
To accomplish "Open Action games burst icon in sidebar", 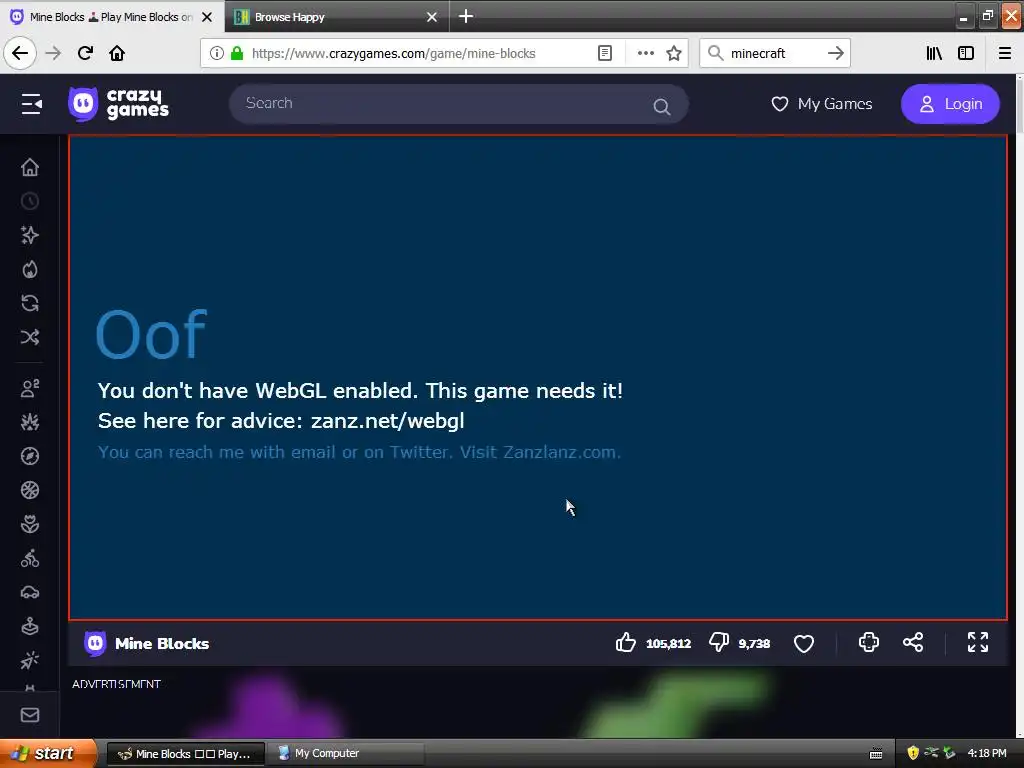I will pos(30,422).
